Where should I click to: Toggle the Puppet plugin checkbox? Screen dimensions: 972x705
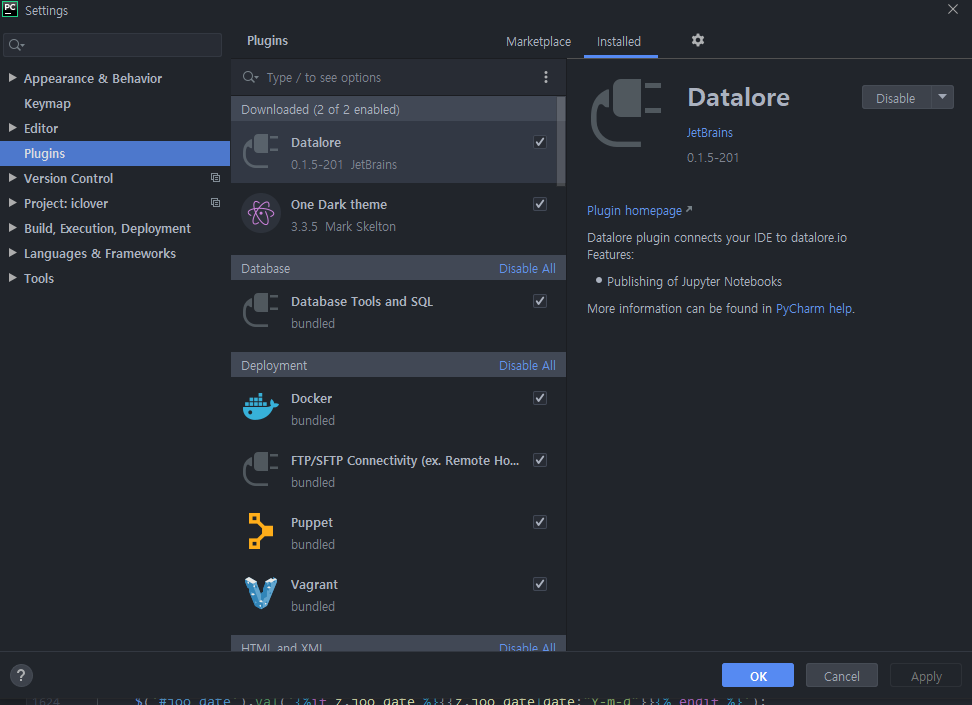(x=540, y=522)
